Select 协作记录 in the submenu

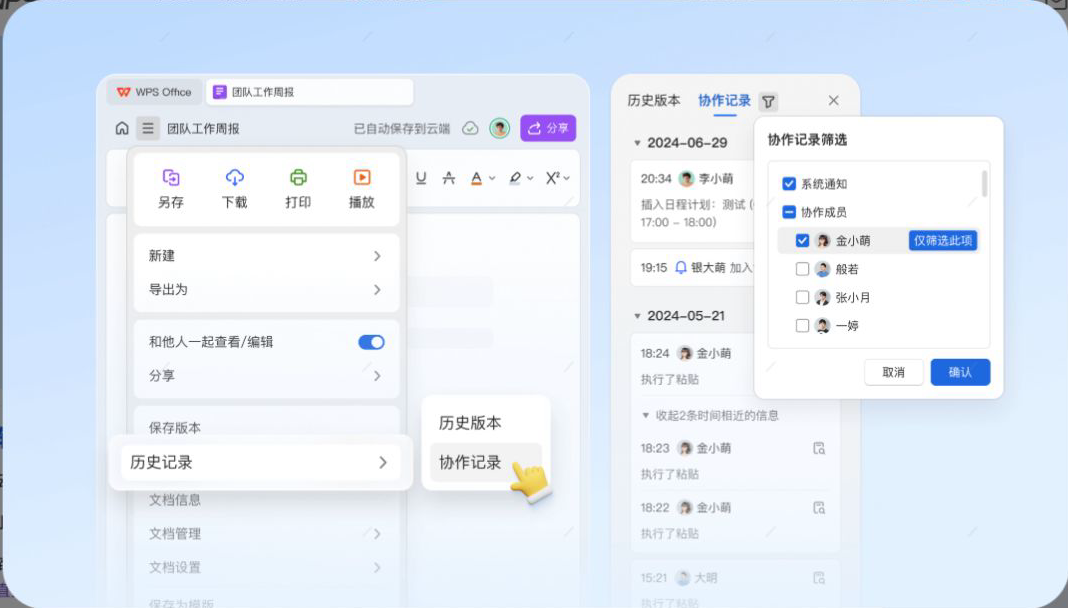tap(486, 462)
